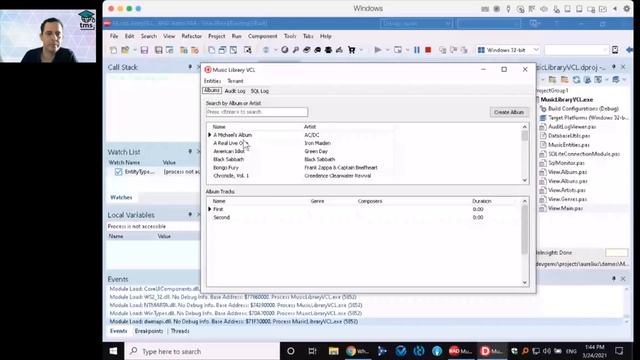
Task: Stop the program with red square icon
Action: [428, 50]
